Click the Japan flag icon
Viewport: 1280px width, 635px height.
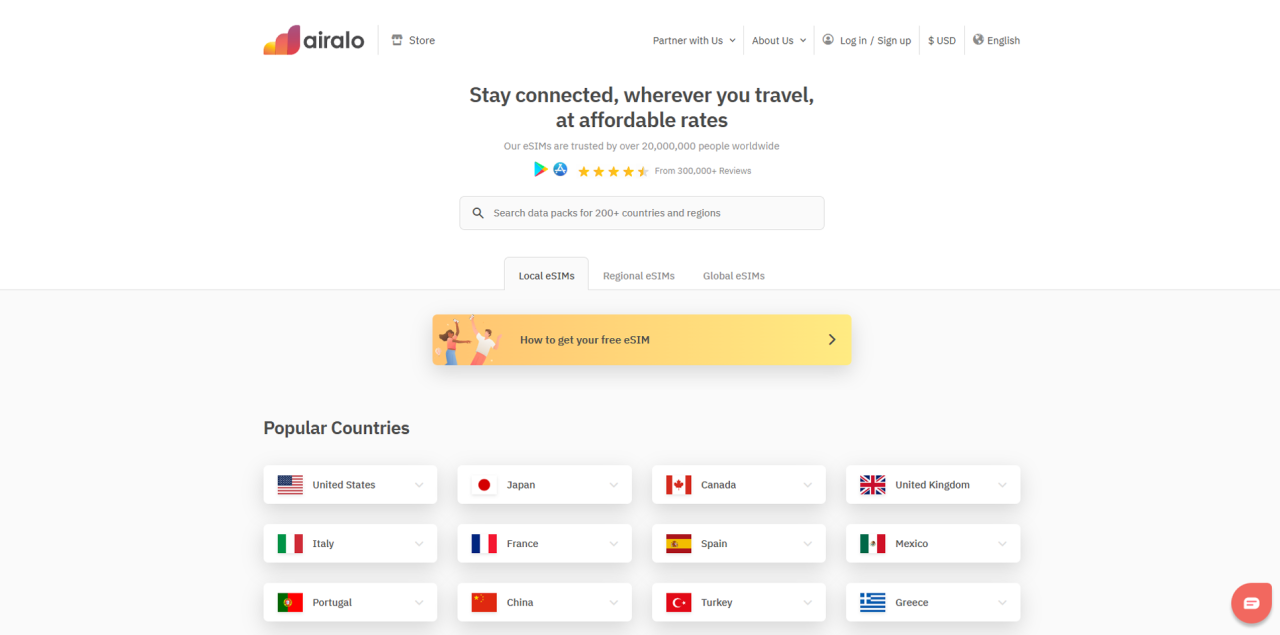484,485
